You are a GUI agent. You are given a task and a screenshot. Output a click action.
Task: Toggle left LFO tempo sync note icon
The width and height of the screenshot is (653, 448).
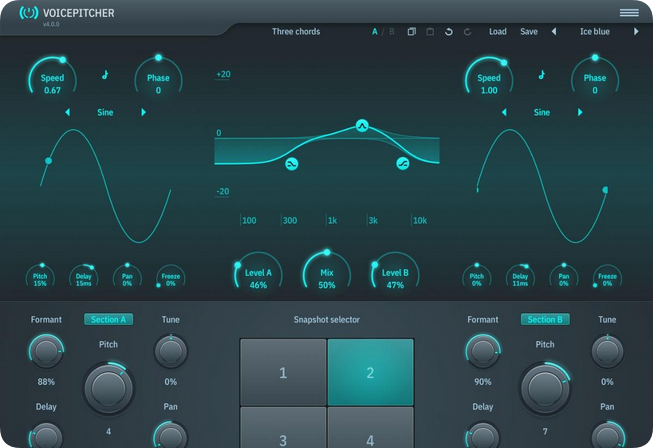point(105,75)
